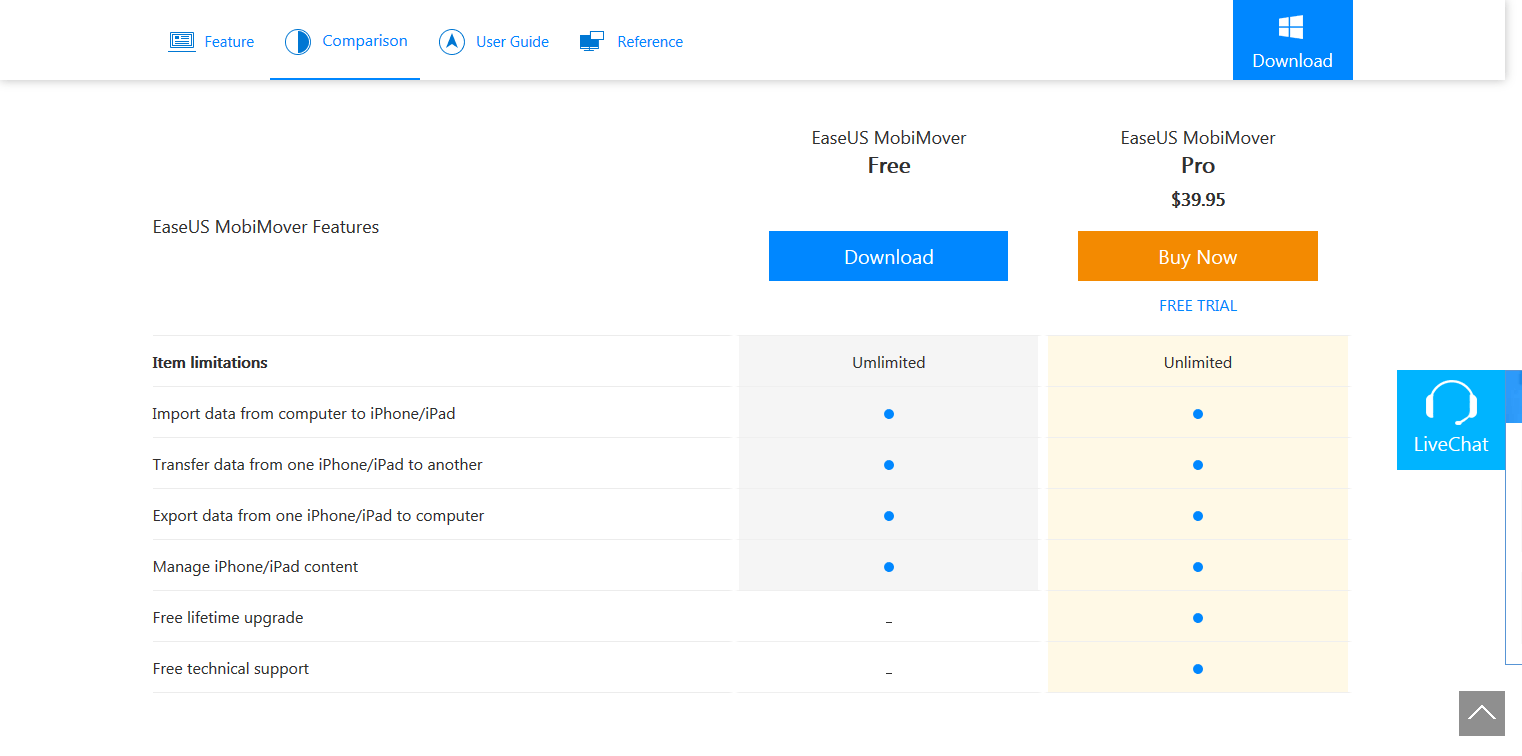Open the FREE TRIAL link
The width and height of the screenshot is (1522, 756).
tap(1198, 306)
